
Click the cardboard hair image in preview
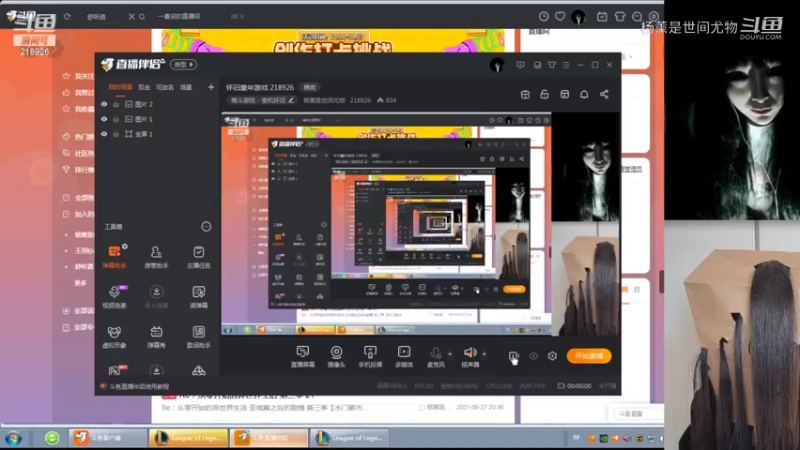point(586,279)
